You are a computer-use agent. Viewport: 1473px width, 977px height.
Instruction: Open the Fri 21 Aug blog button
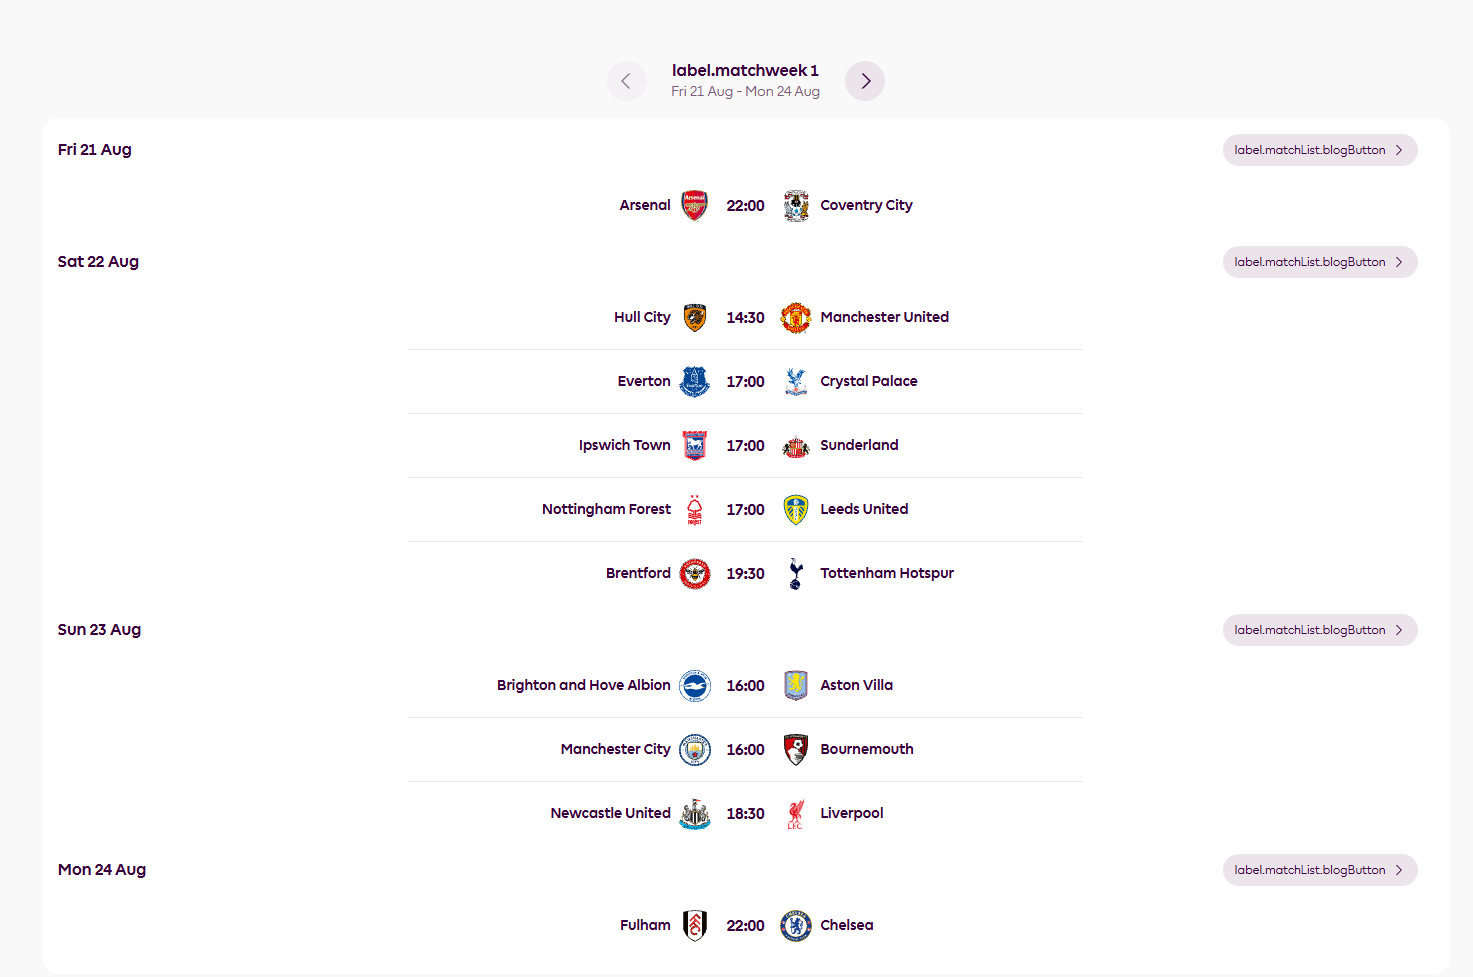coord(1320,150)
